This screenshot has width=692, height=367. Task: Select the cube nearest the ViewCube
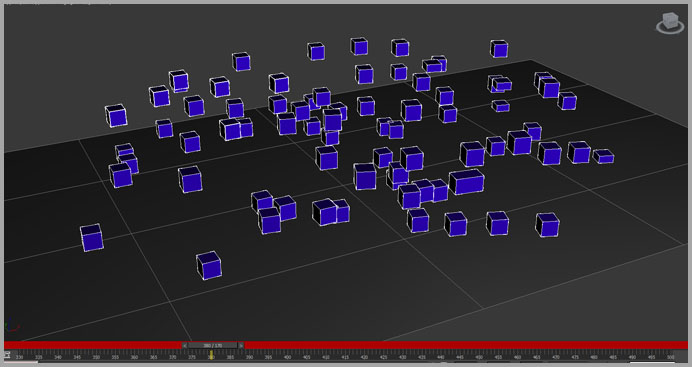(x=499, y=49)
